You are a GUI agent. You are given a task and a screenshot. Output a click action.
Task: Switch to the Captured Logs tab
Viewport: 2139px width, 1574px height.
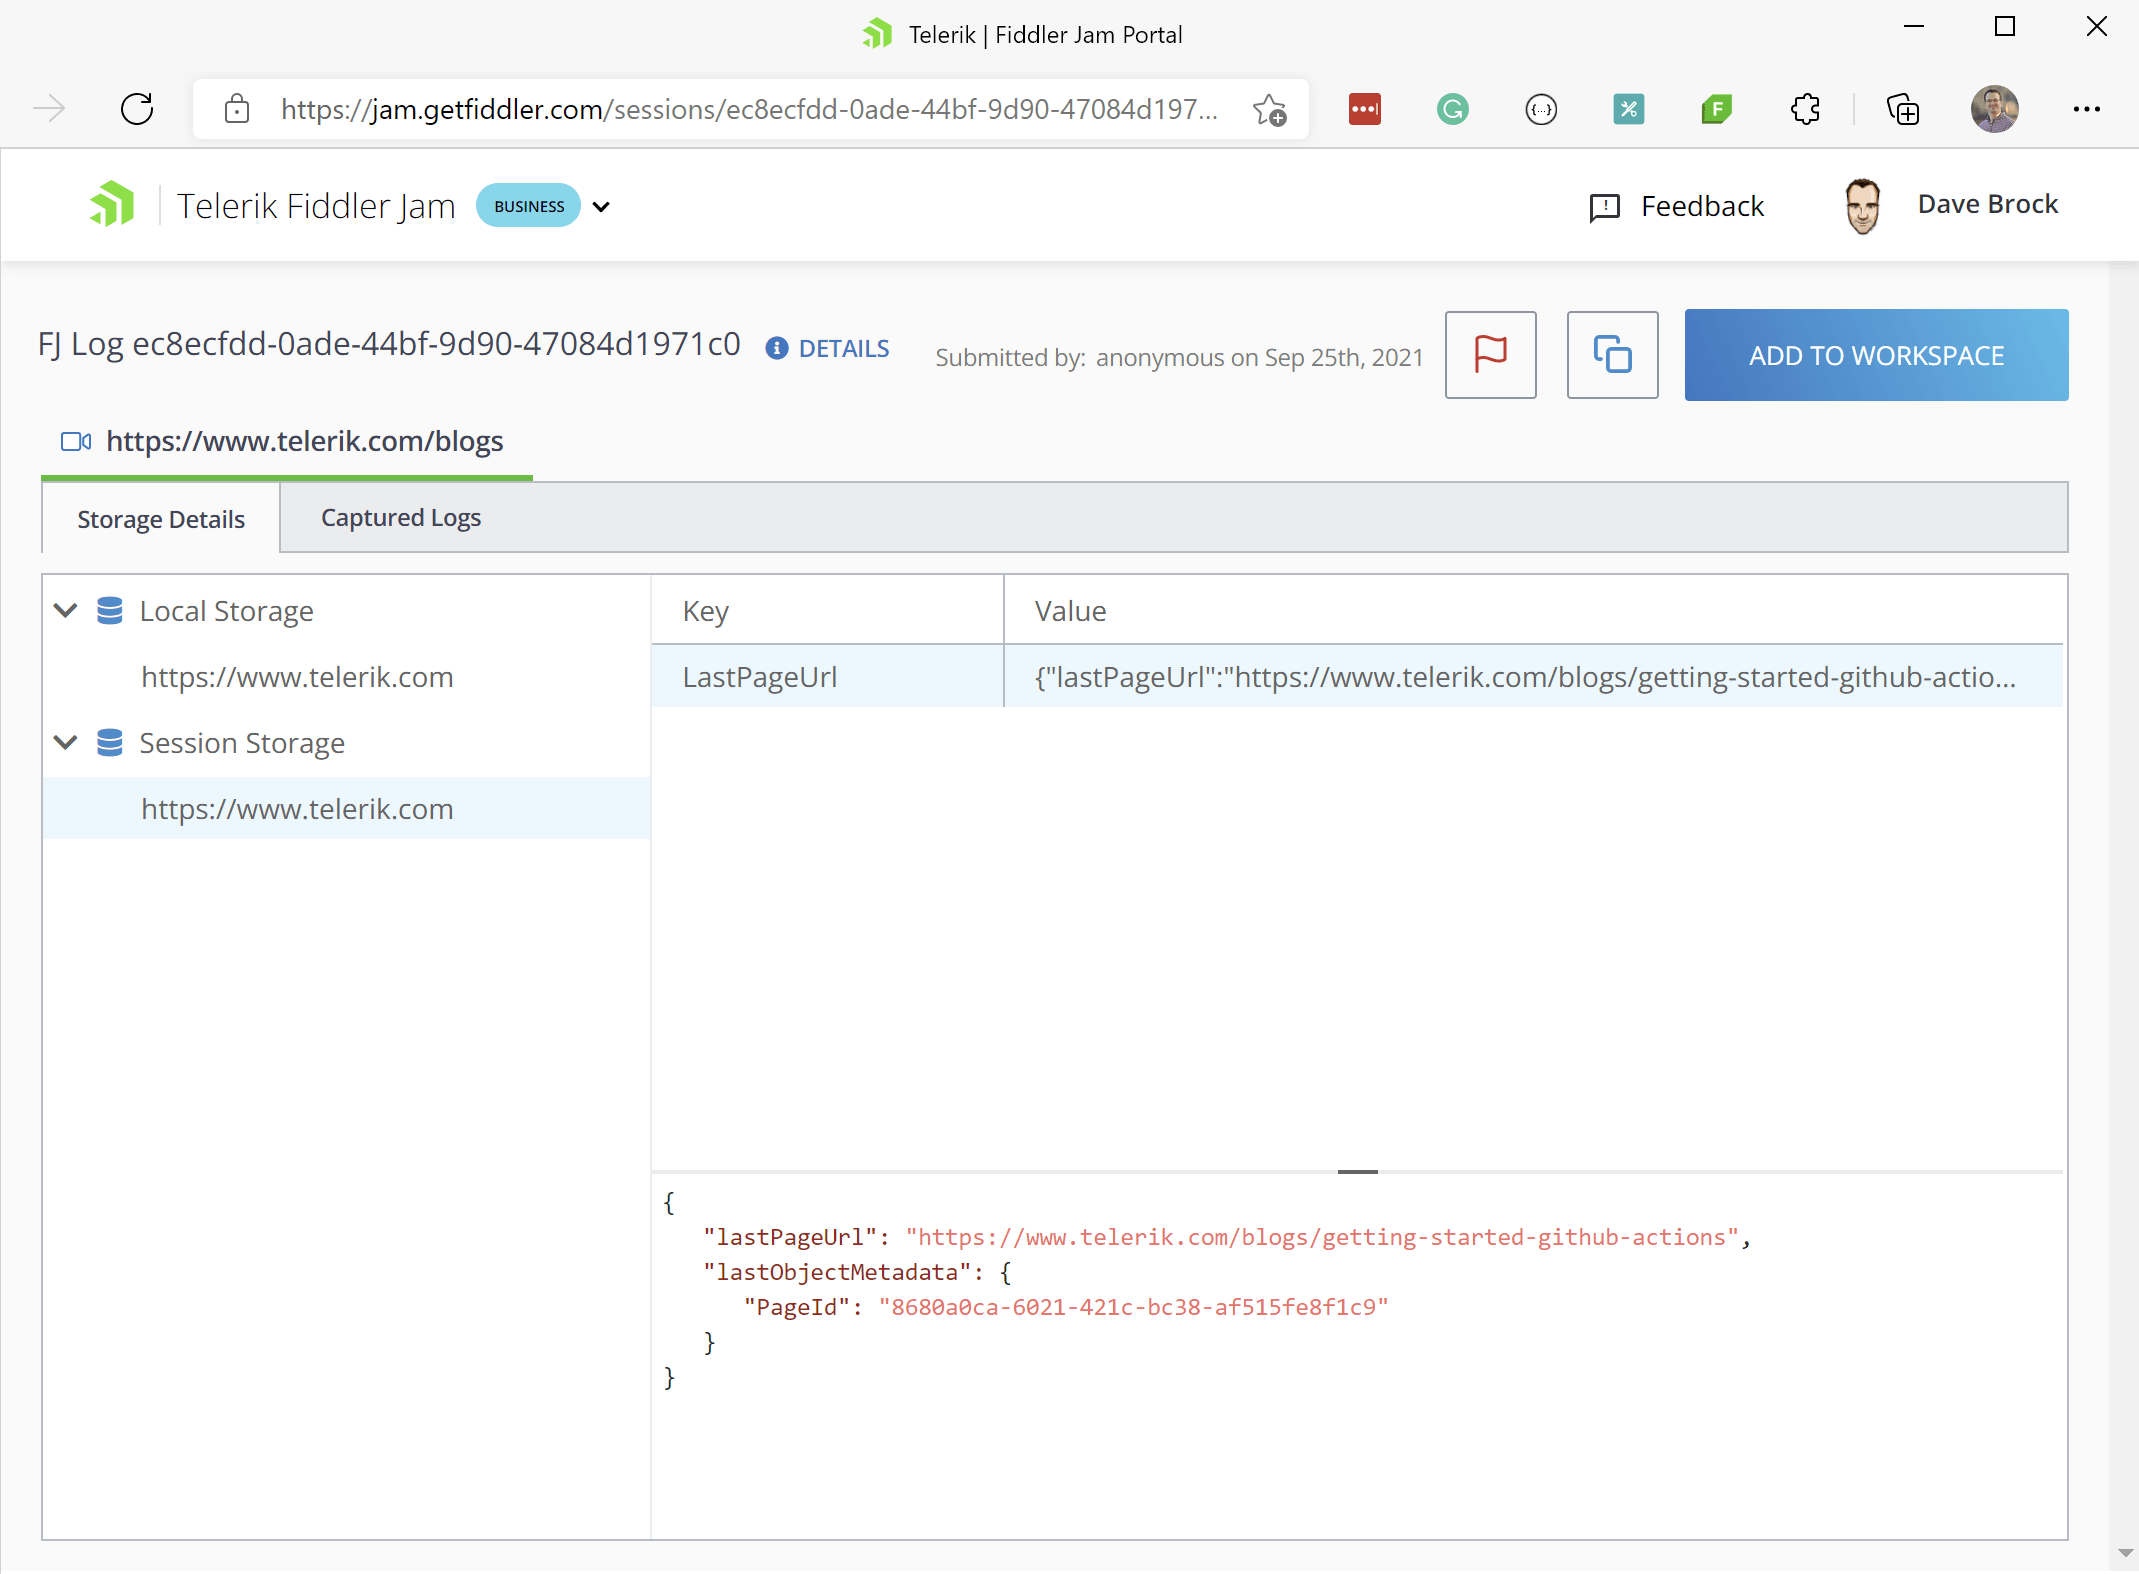(401, 517)
